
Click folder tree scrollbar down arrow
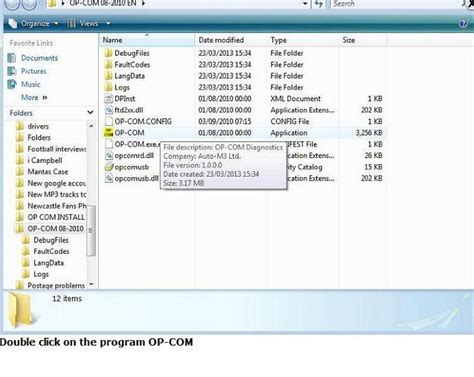pyautogui.click(x=91, y=284)
